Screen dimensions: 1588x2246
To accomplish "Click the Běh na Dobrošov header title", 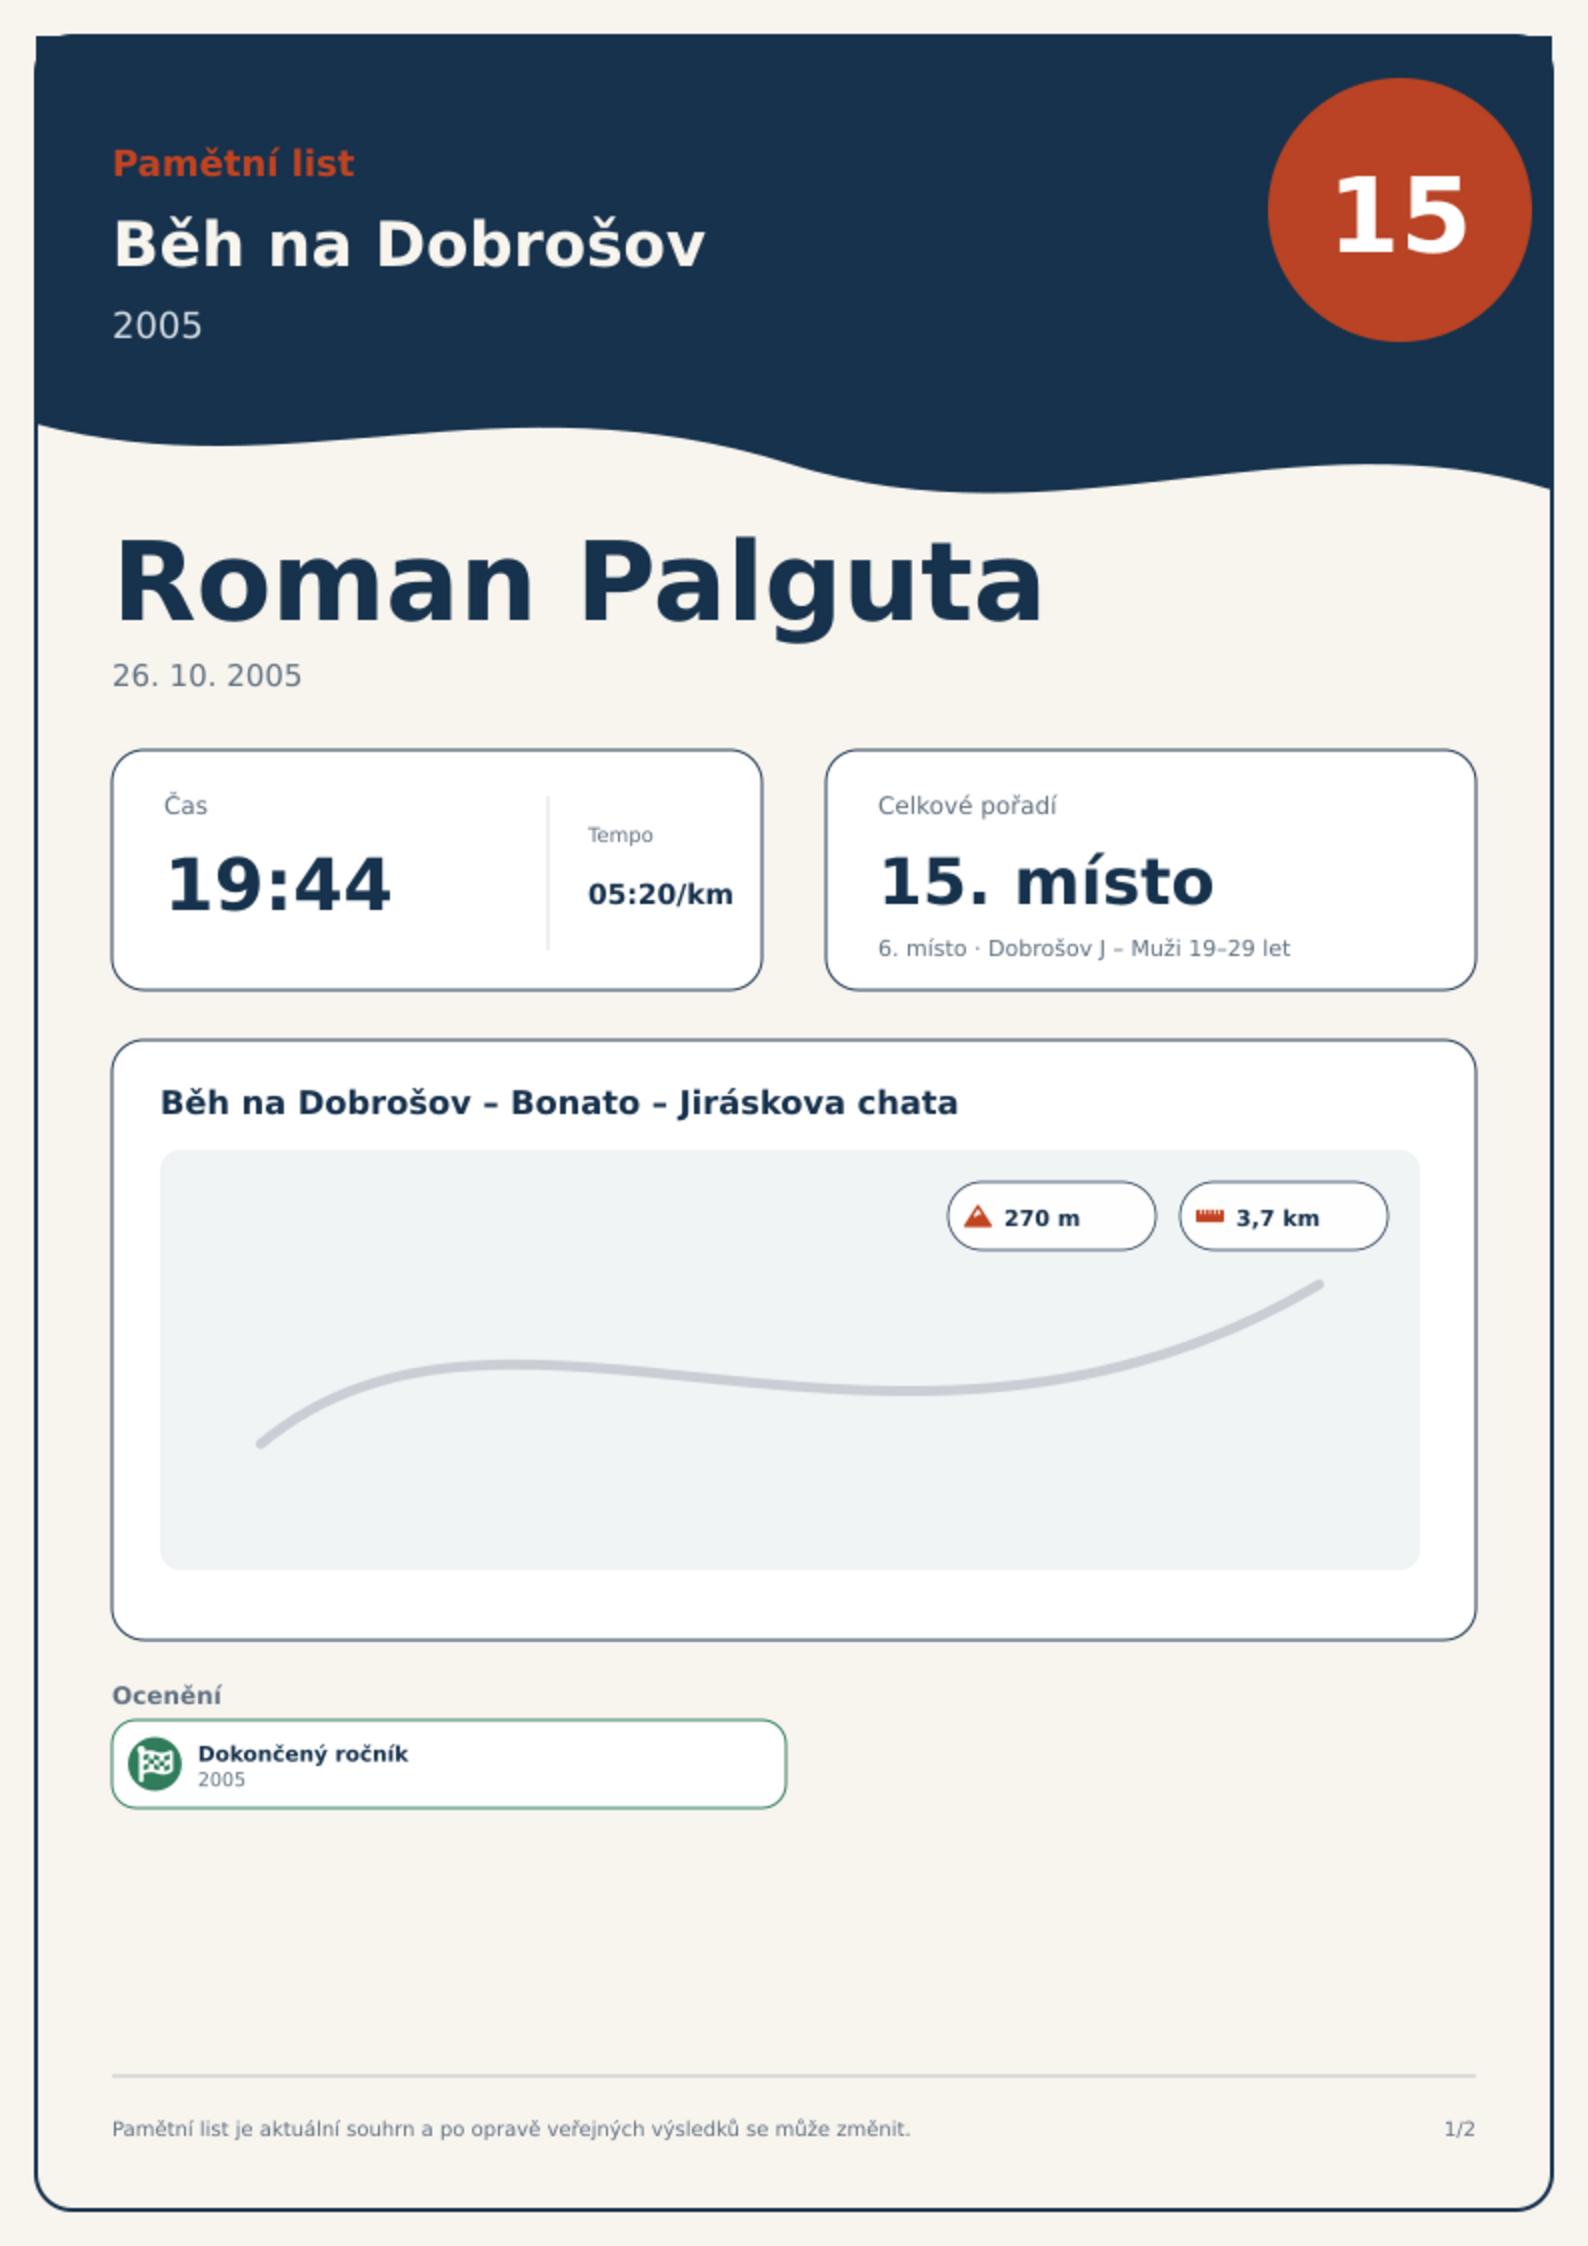I will (x=409, y=245).
